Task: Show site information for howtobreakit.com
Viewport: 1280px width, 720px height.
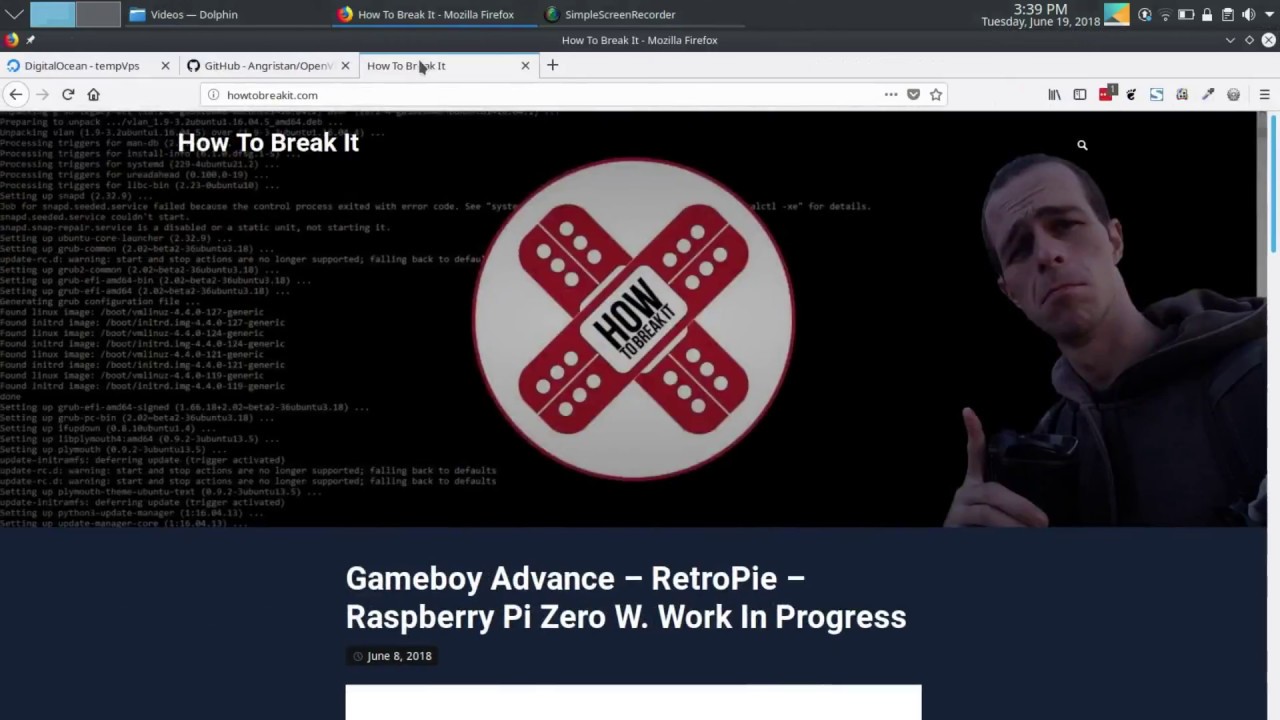Action: click(x=213, y=95)
